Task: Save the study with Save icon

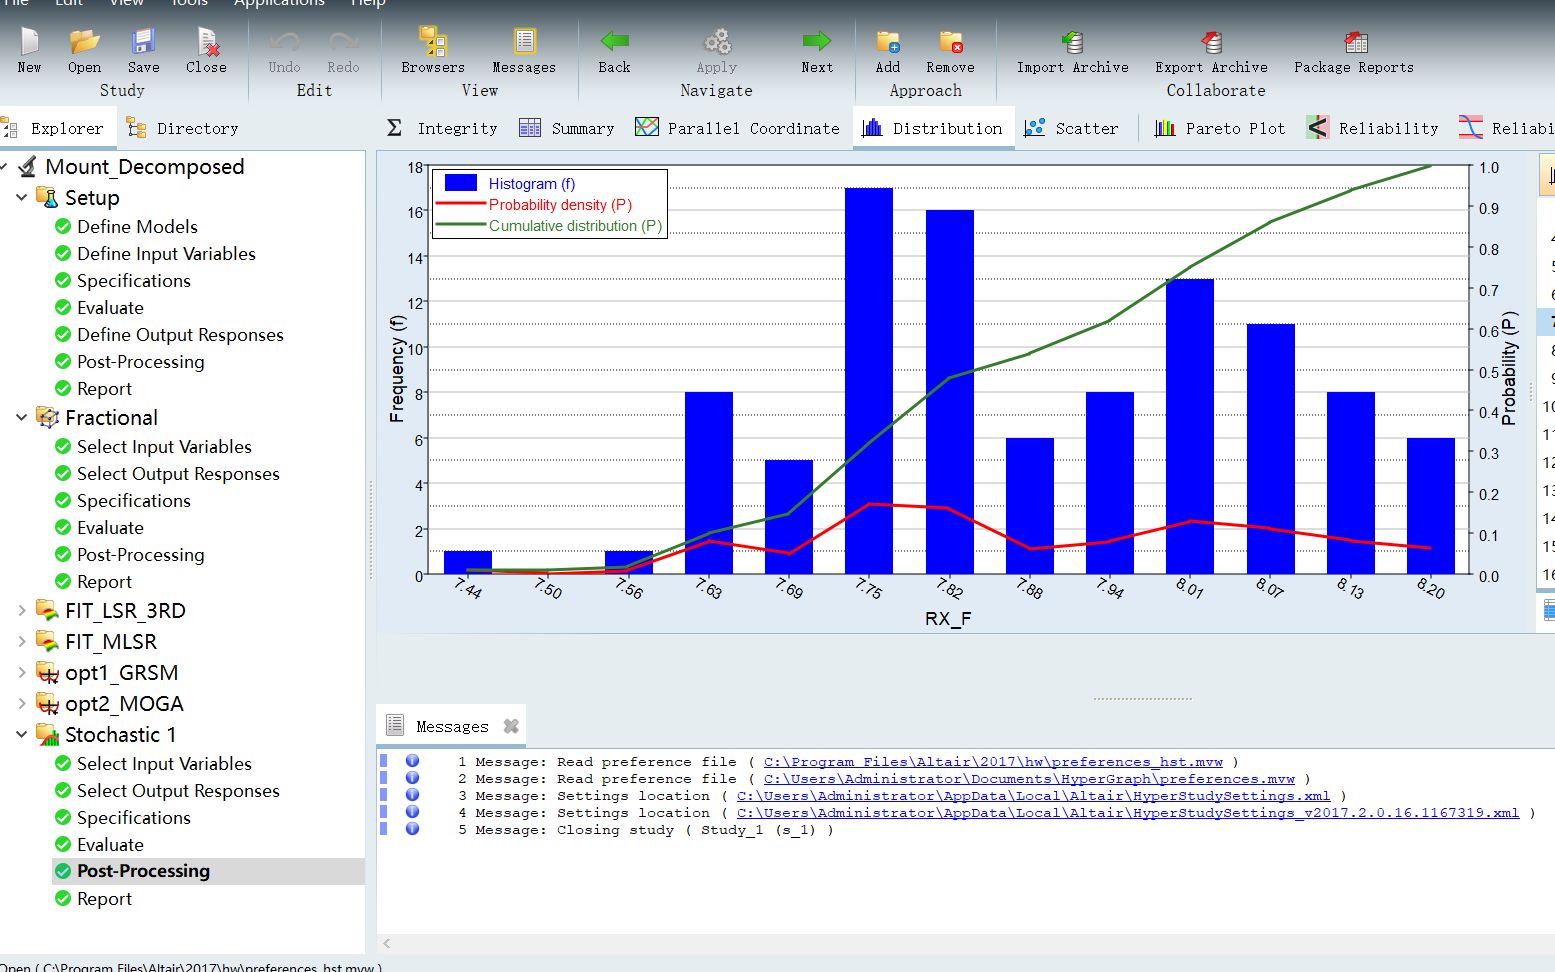Action: click(x=143, y=42)
